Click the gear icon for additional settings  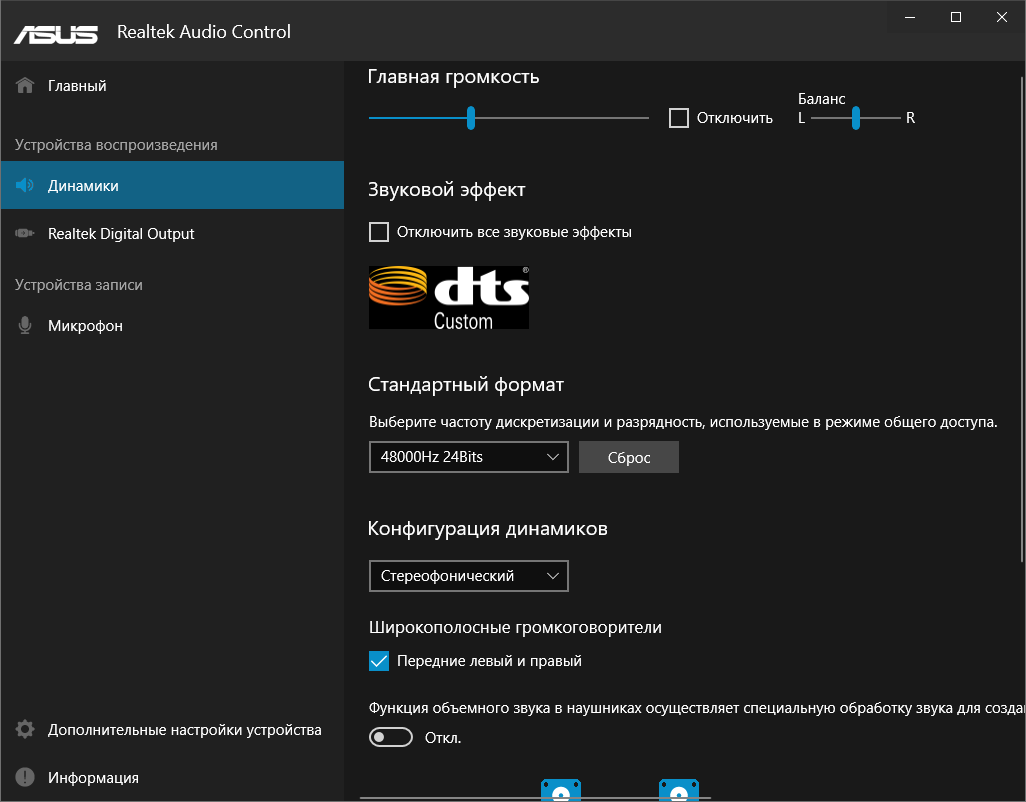coord(25,729)
